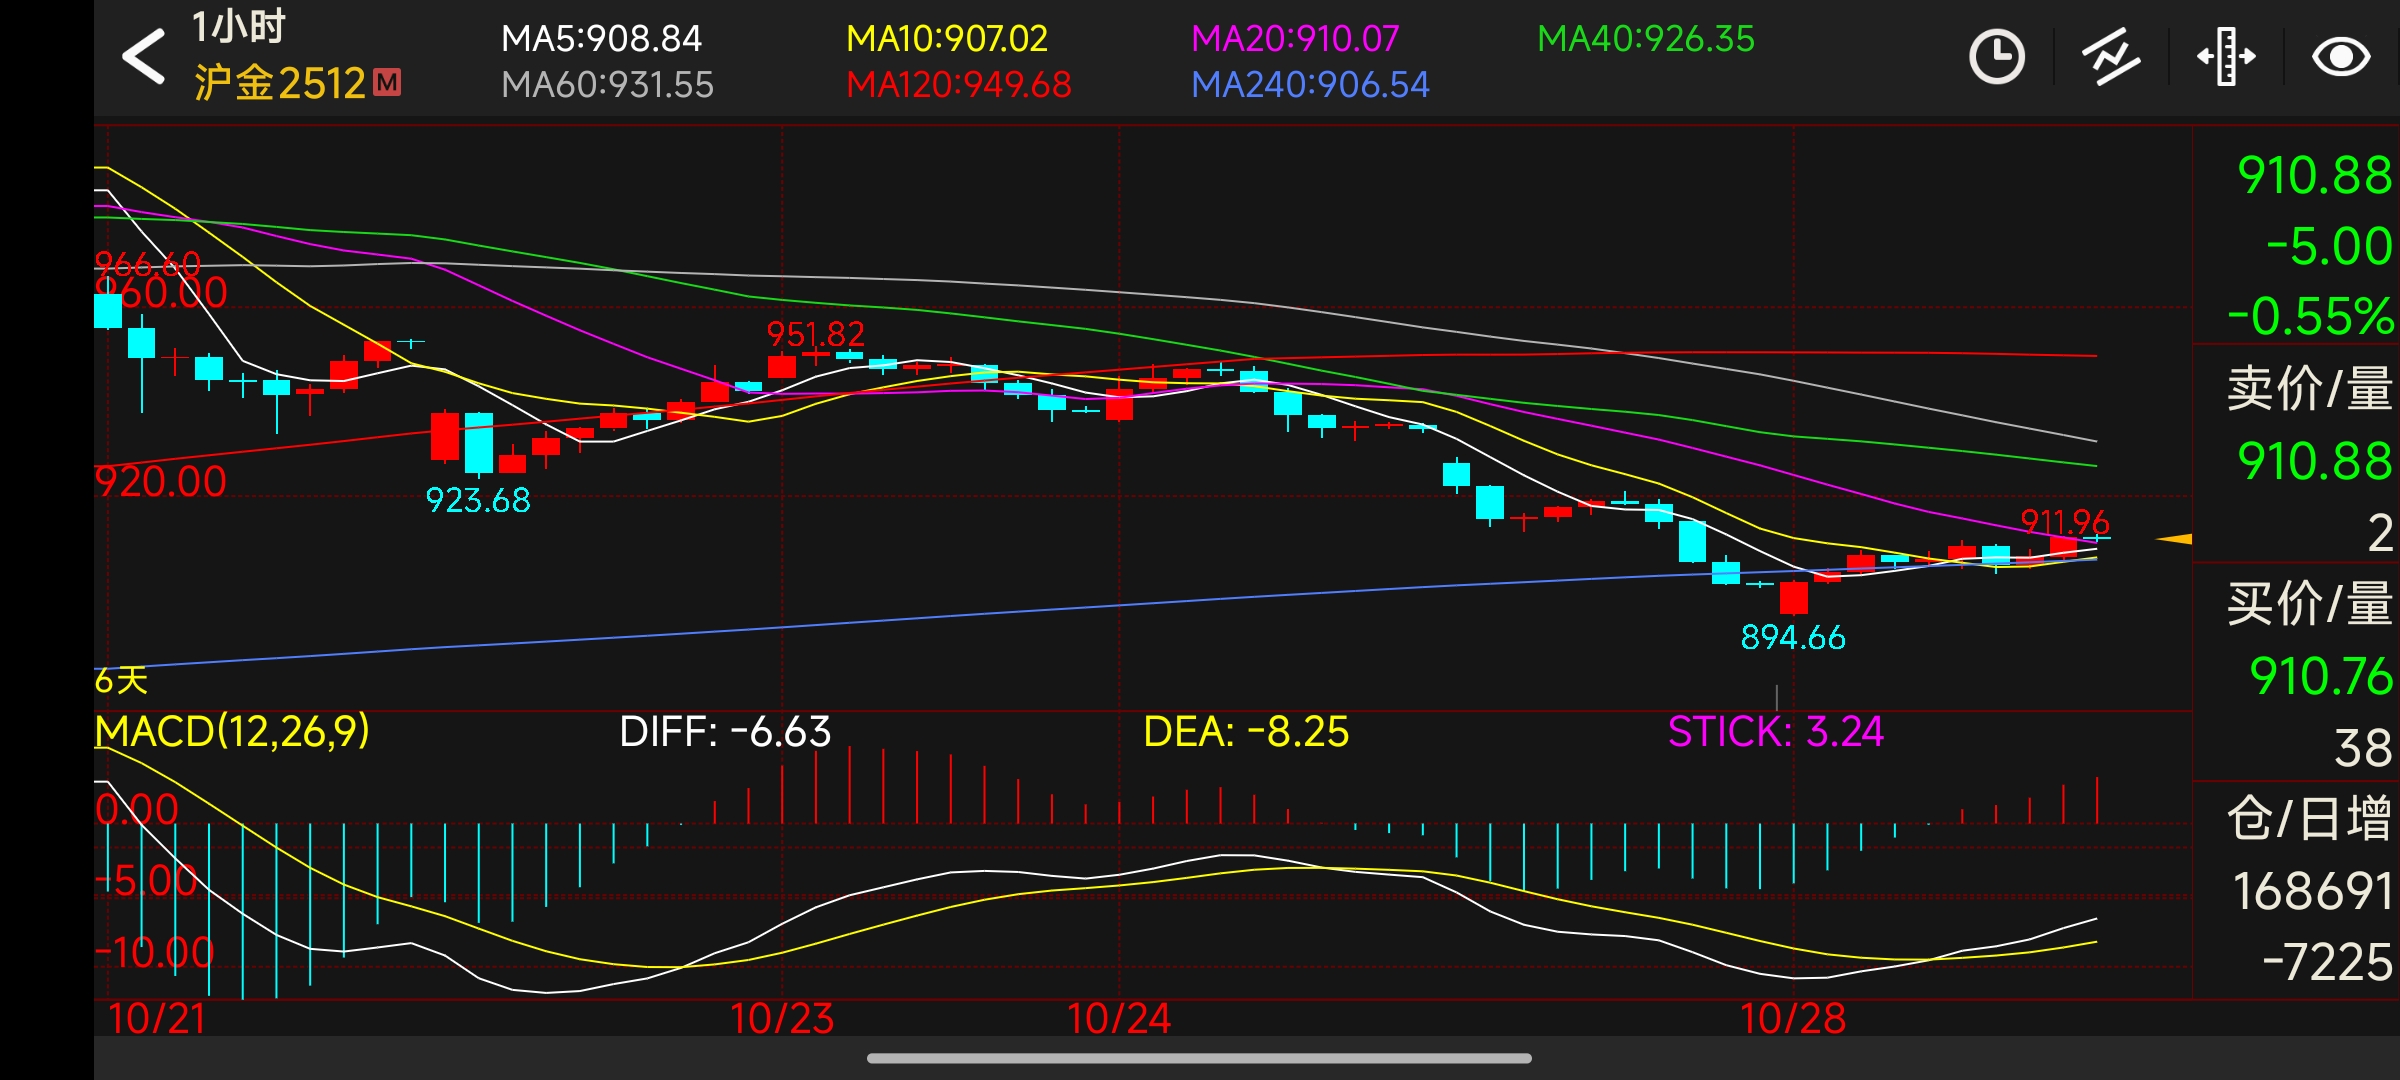
Task: Click the 10/28 date axis marker
Action: click(1792, 1019)
